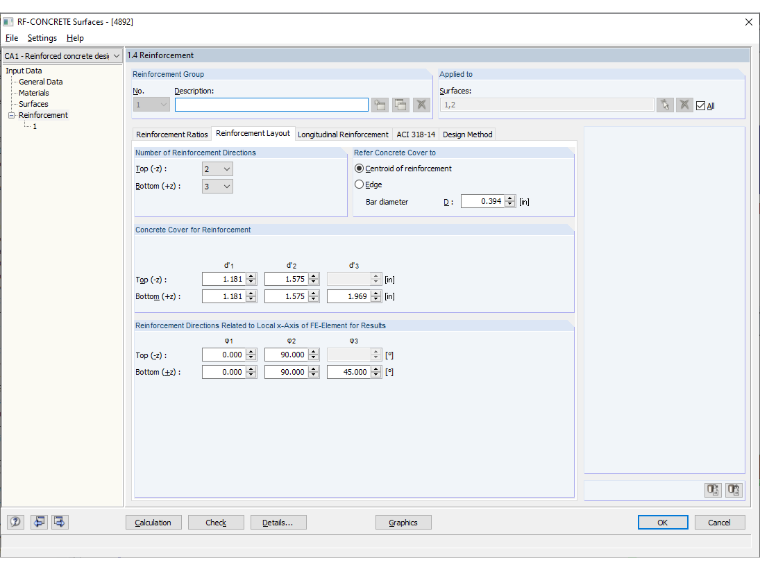
Task: Open Bottom (+z) directions dropdown
Action: pyautogui.click(x=217, y=186)
